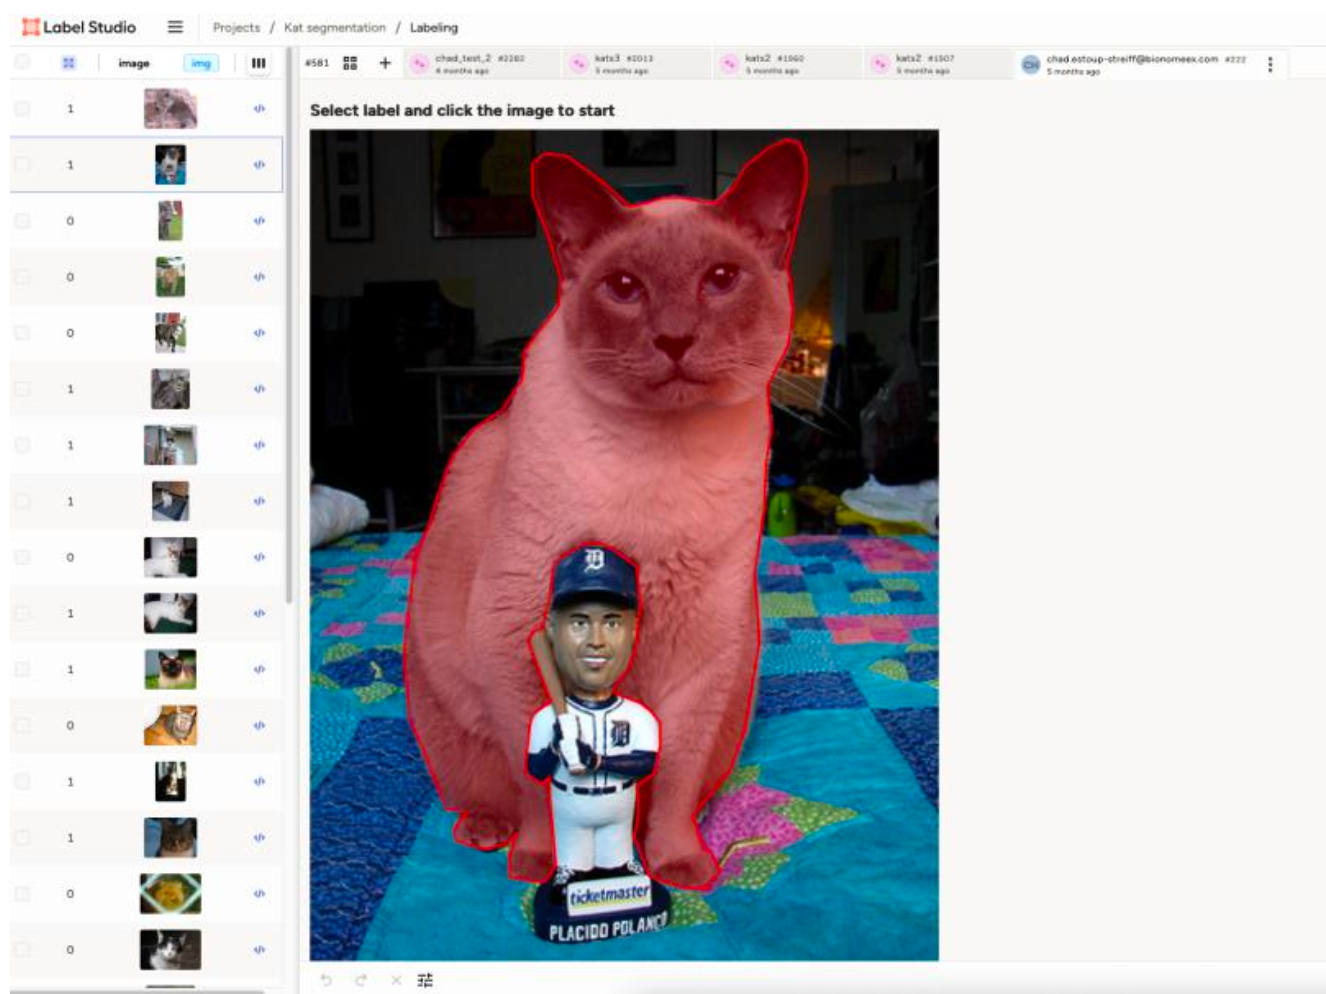The height and width of the screenshot is (994, 1326).
Task: Open the labeling settings sliders icon
Action: point(425,980)
